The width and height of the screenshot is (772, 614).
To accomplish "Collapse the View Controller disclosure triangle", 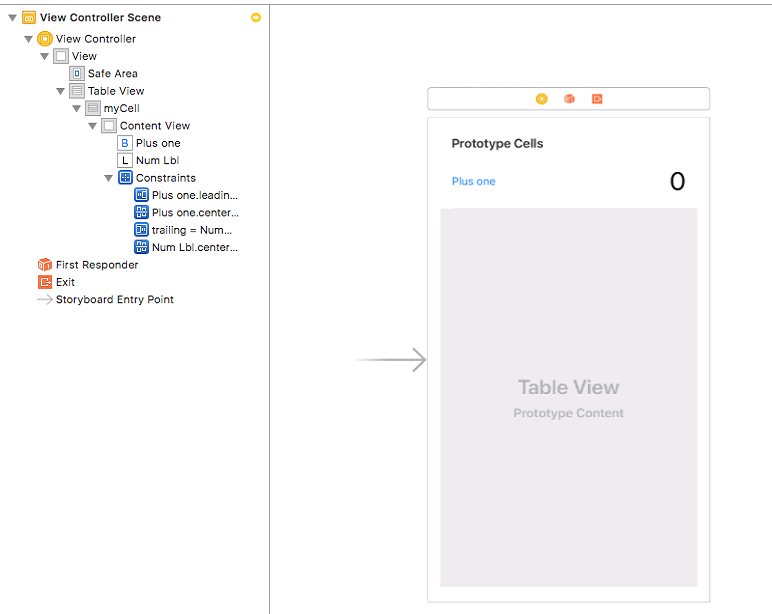I will [x=29, y=39].
